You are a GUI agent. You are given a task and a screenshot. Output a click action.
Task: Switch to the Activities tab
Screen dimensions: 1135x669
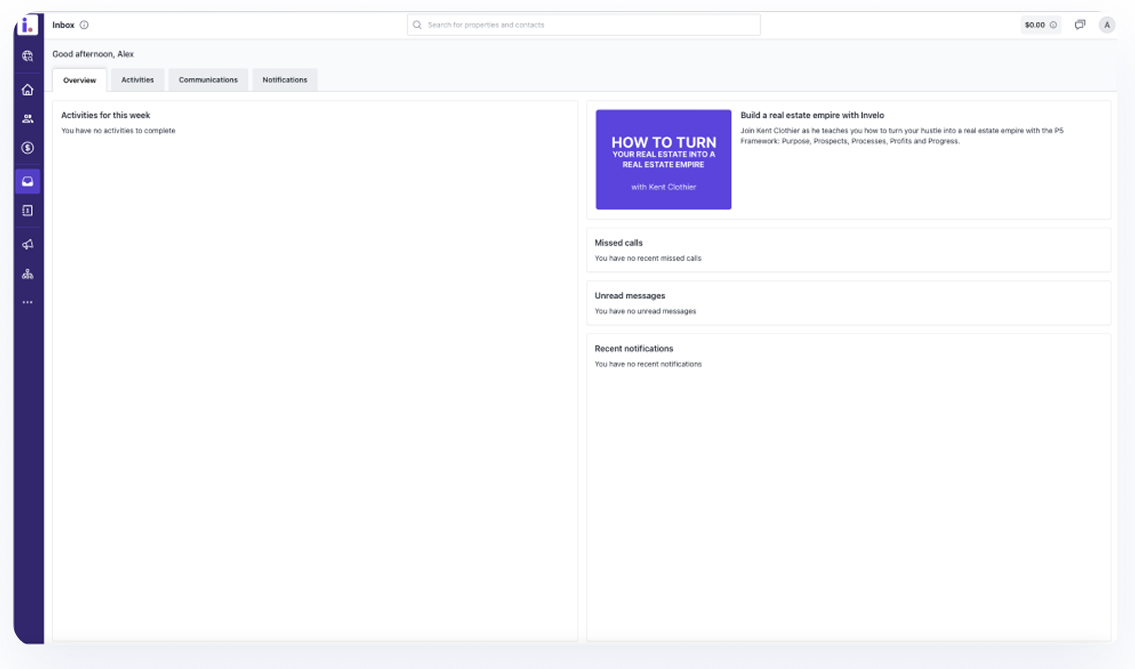point(137,80)
